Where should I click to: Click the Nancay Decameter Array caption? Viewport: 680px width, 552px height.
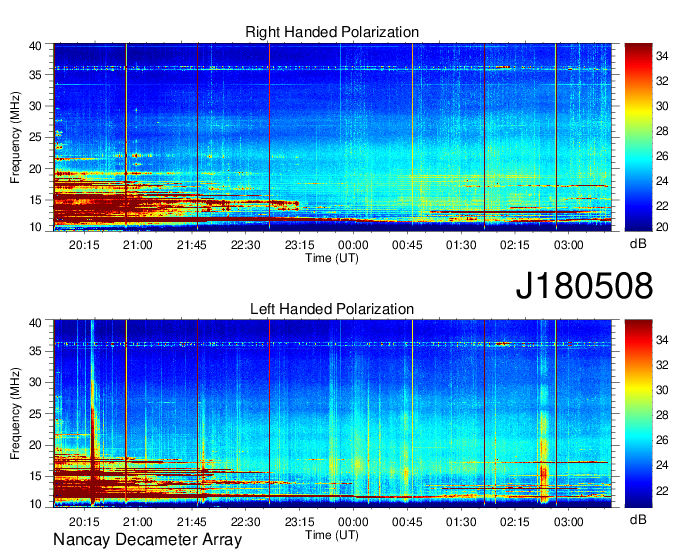(147, 540)
